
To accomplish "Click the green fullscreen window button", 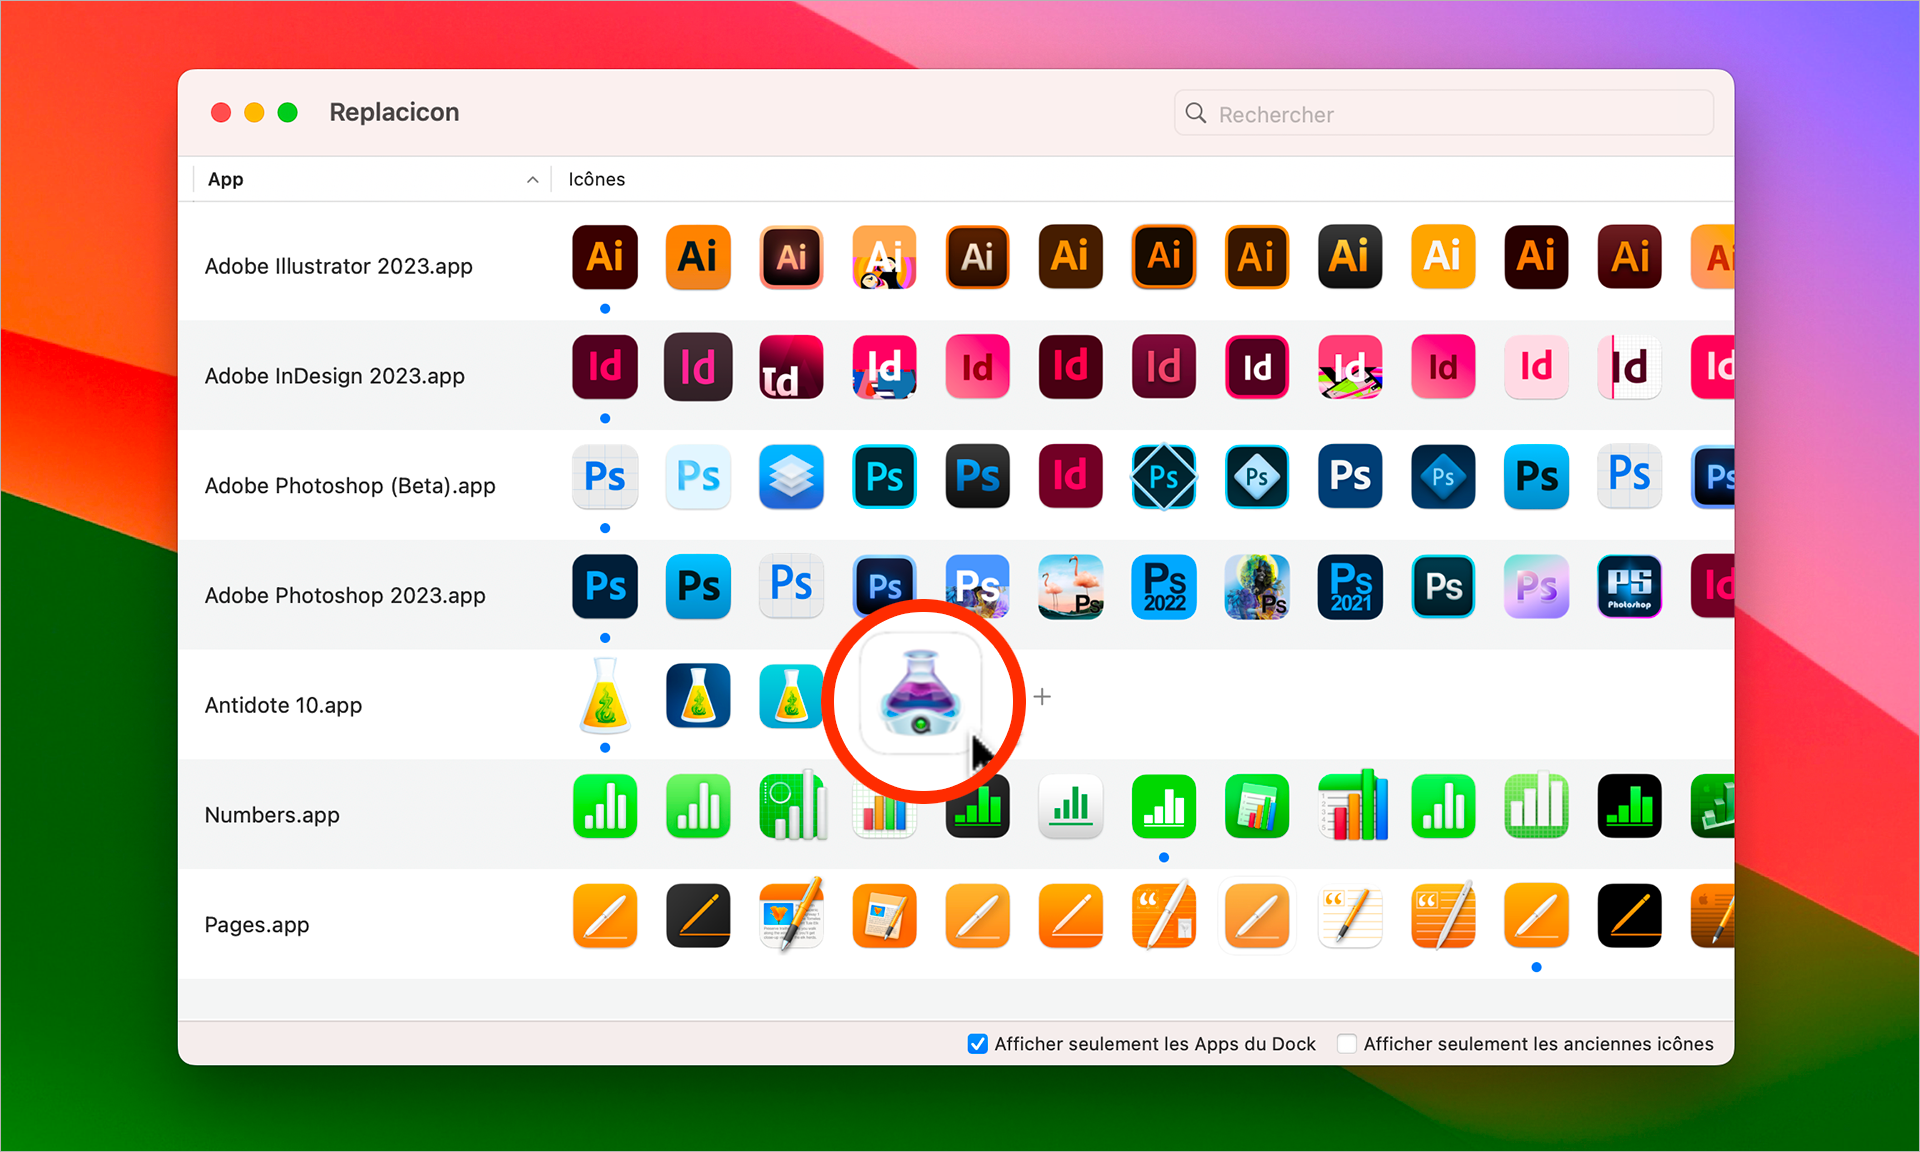I will 288,112.
